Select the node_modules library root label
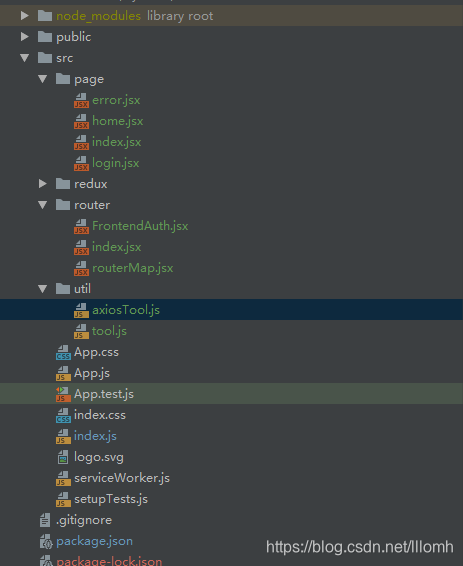This screenshot has width=463, height=566. pyautogui.click(x=135, y=16)
